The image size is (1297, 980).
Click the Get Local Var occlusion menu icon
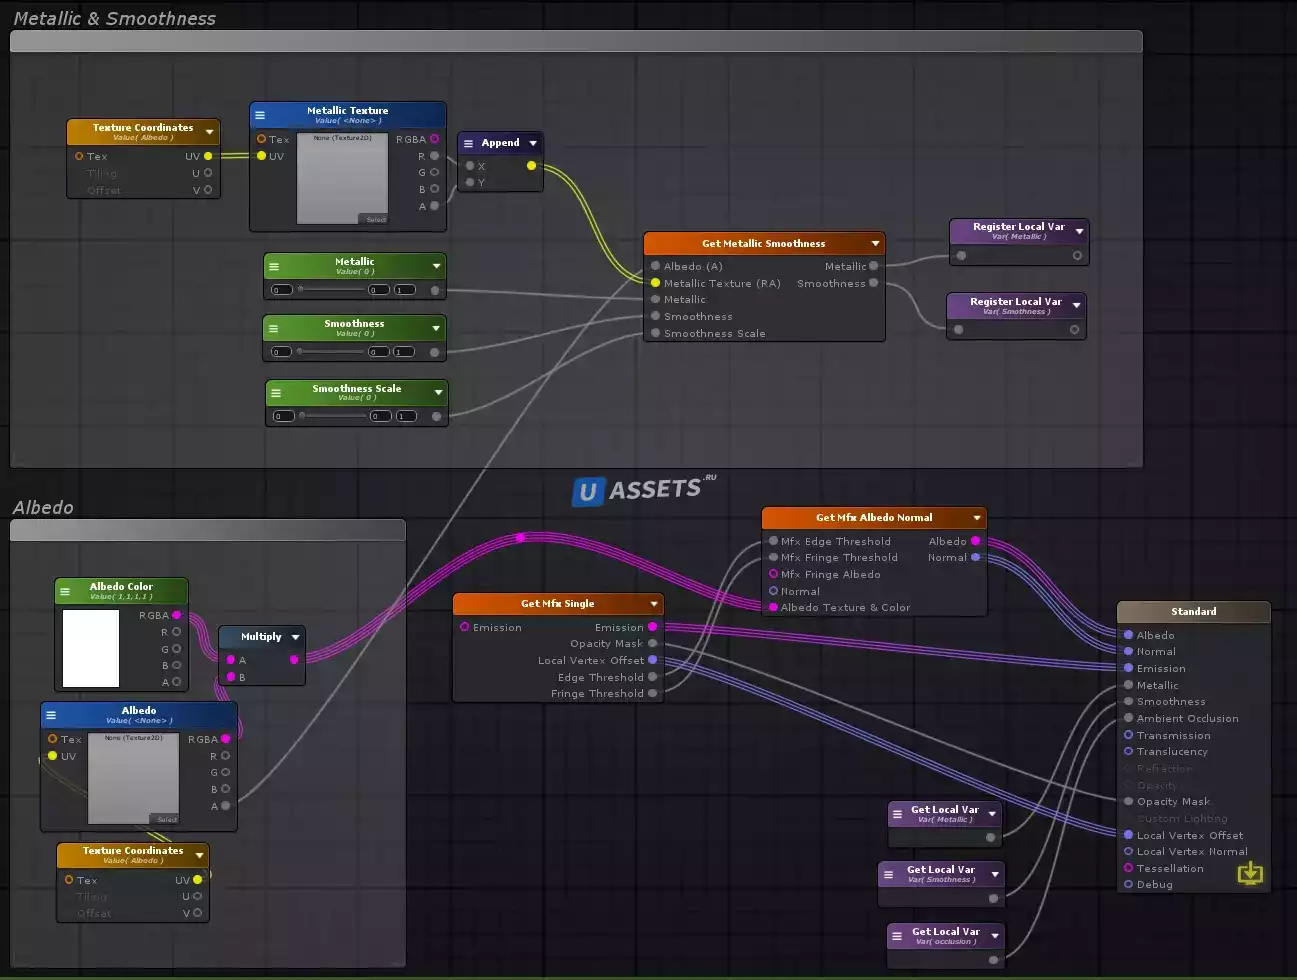(x=897, y=936)
